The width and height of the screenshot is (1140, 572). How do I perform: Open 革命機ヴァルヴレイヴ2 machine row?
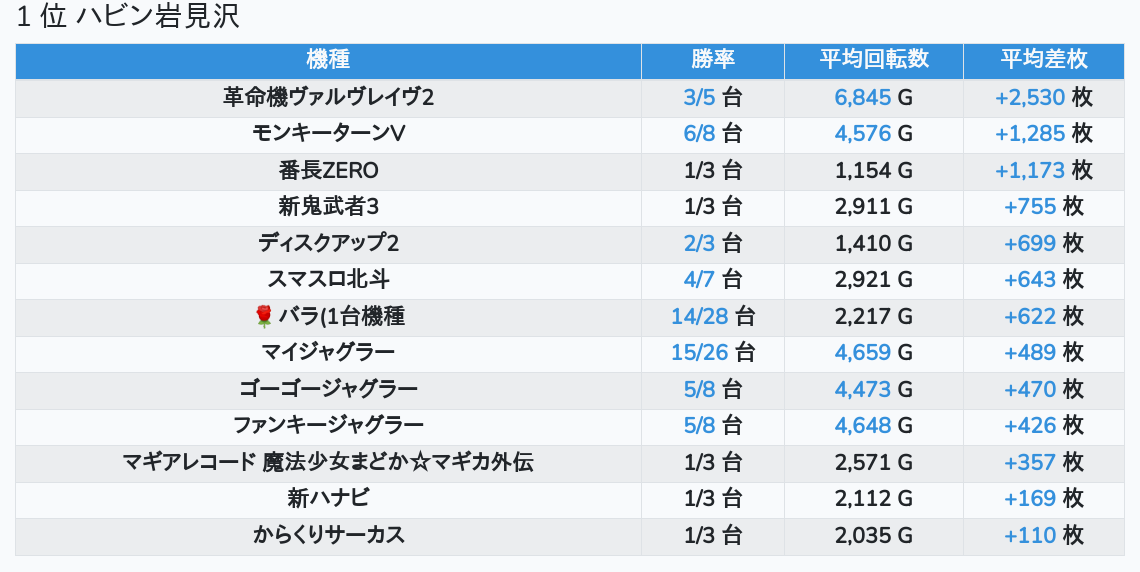coord(328,98)
